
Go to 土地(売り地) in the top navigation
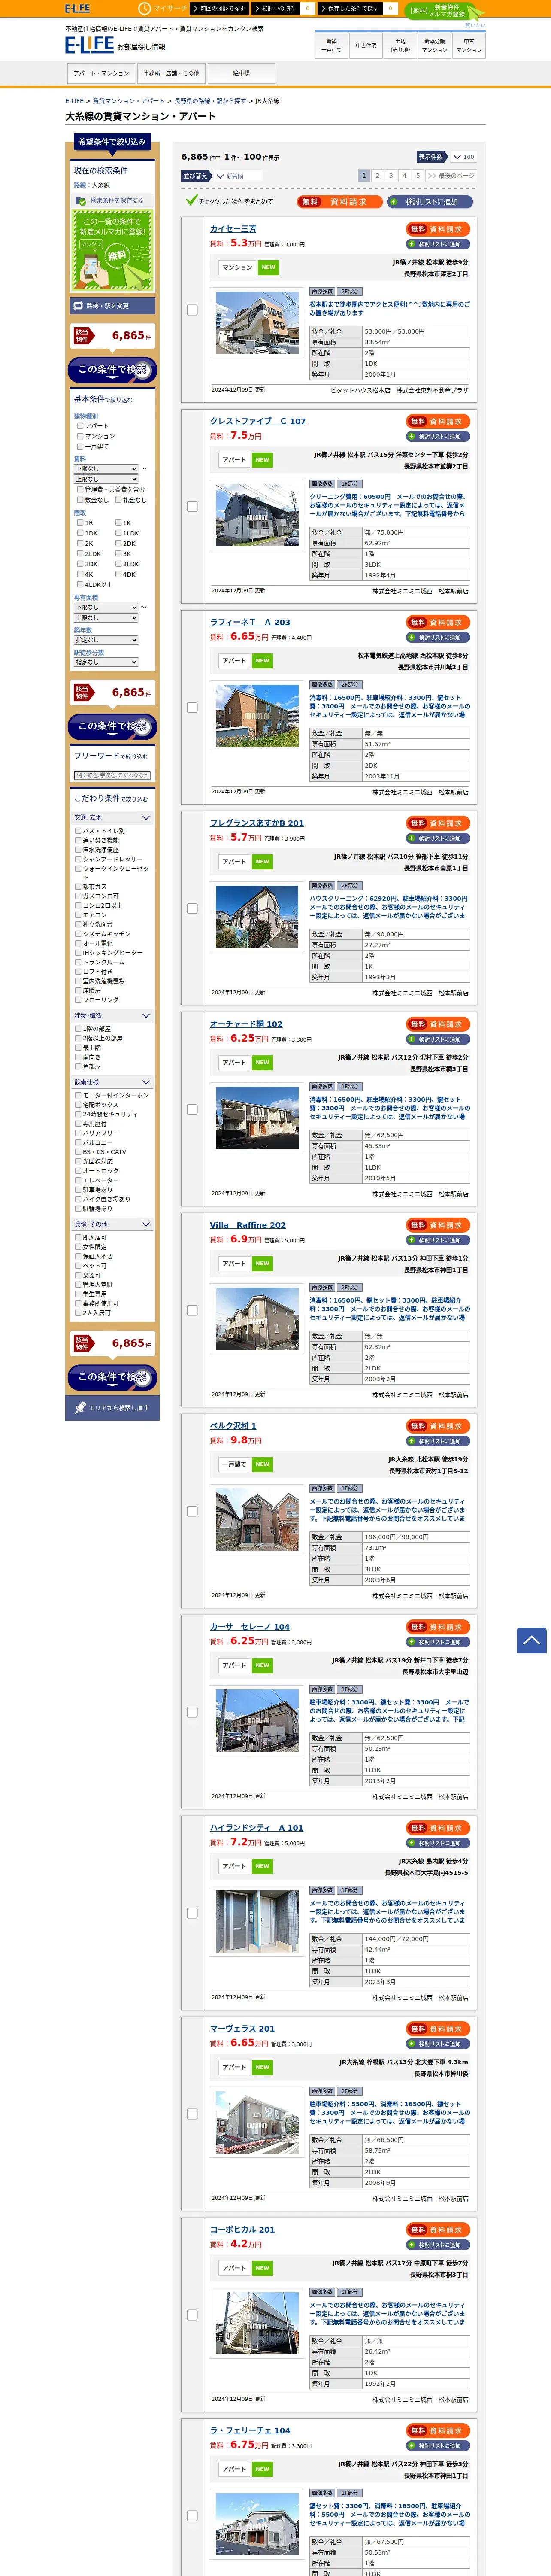pyautogui.click(x=400, y=45)
